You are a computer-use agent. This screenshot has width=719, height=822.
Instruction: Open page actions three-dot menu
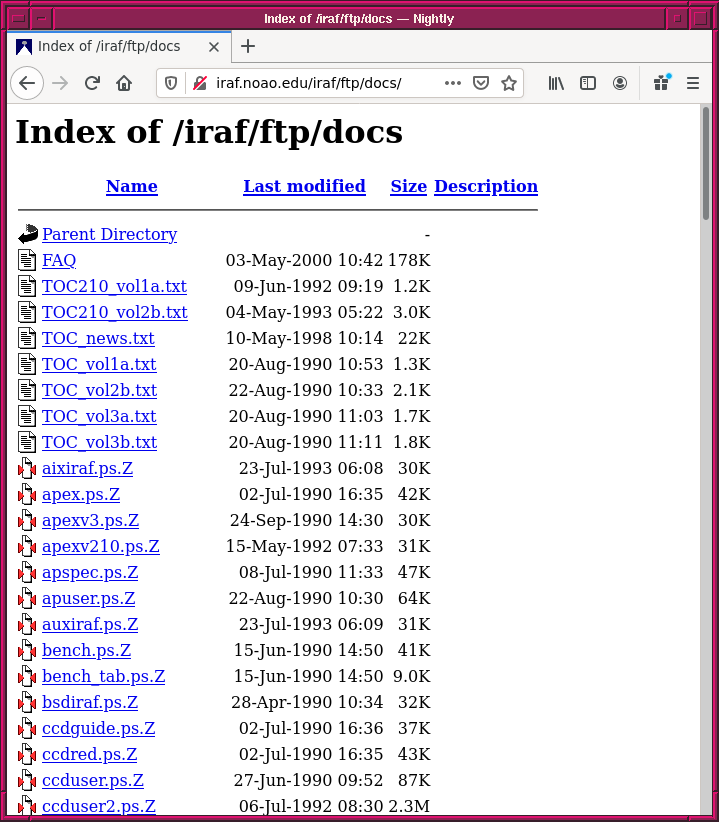(453, 83)
